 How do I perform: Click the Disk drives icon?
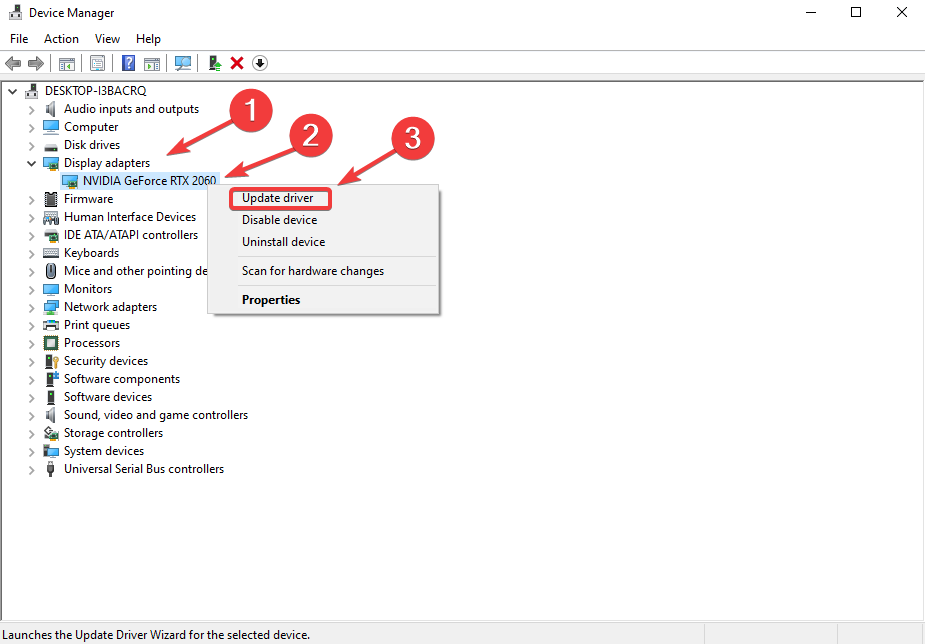pyautogui.click(x=51, y=146)
